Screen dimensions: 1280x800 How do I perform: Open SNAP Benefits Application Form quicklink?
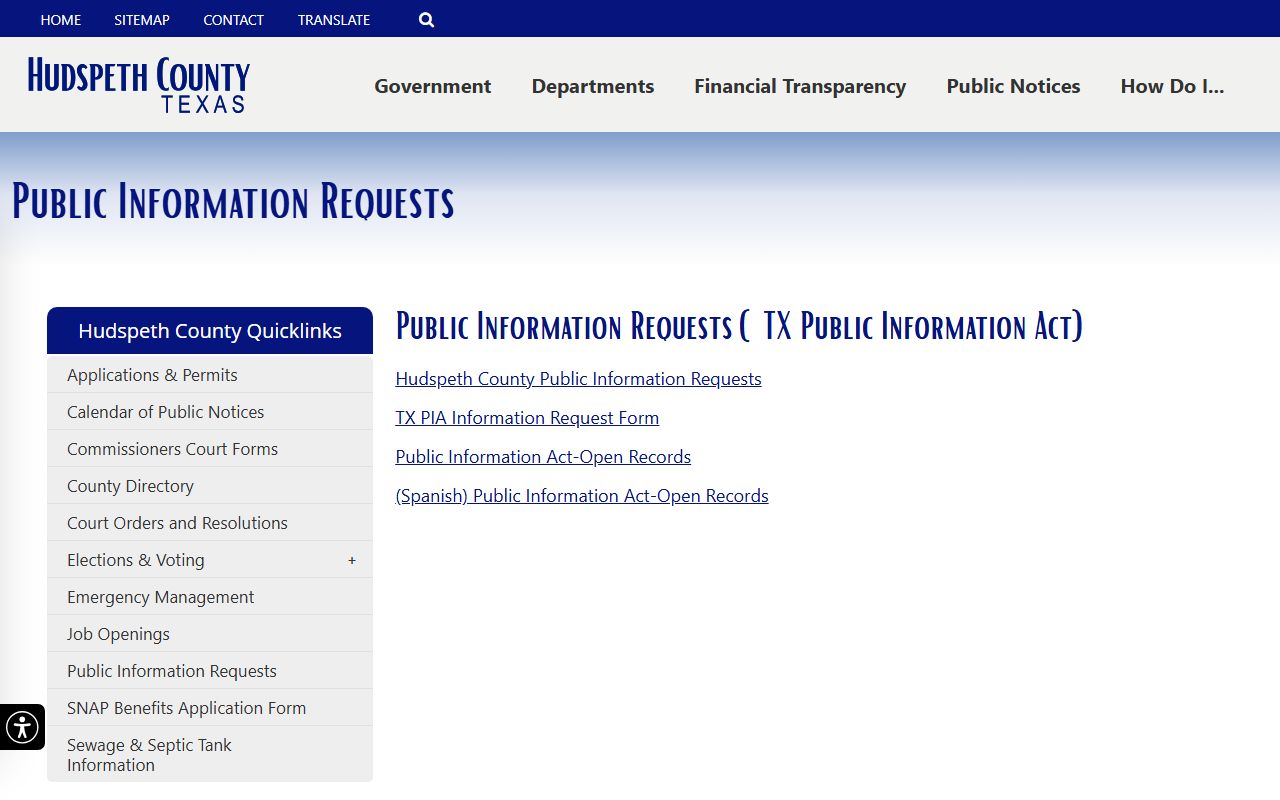(210, 708)
